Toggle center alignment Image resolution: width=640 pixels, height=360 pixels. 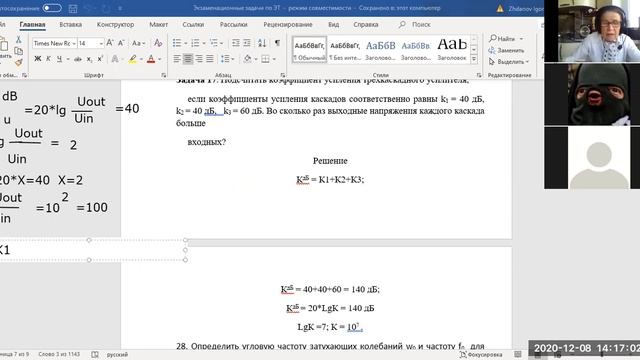click(188, 59)
